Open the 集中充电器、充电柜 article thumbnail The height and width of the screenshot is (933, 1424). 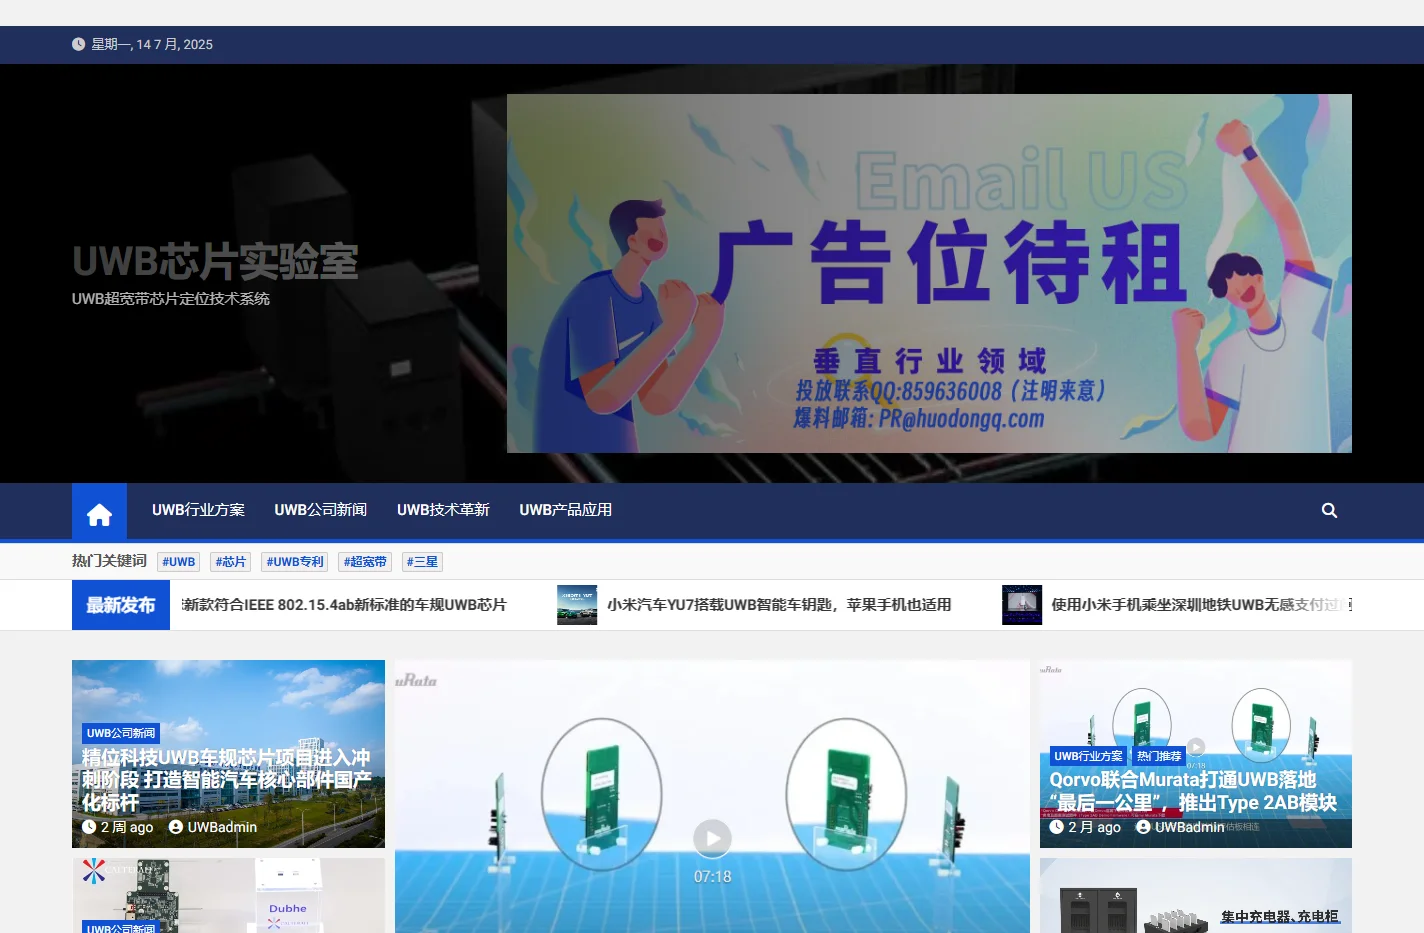click(x=1196, y=895)
